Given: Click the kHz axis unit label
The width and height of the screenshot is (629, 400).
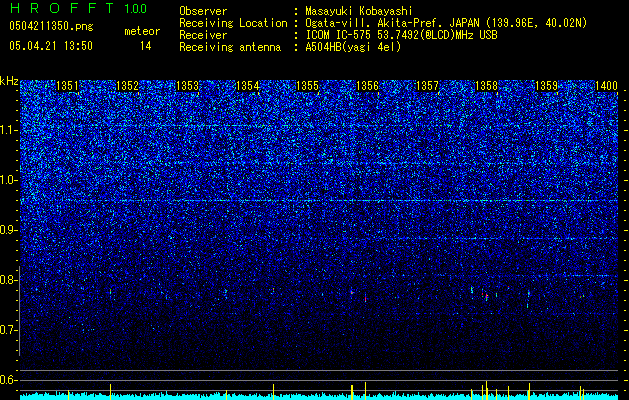Looking at the screenshot, I should coord(9,81).
